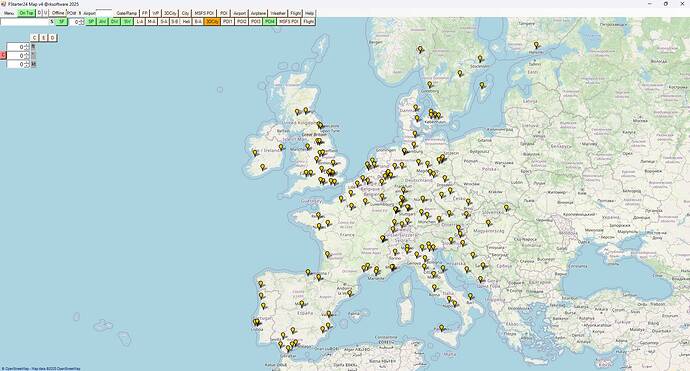The width and height of the screenshot is (690, 371).
Task: Click the red C button at left edge
Action: click(x=4, y=55)
